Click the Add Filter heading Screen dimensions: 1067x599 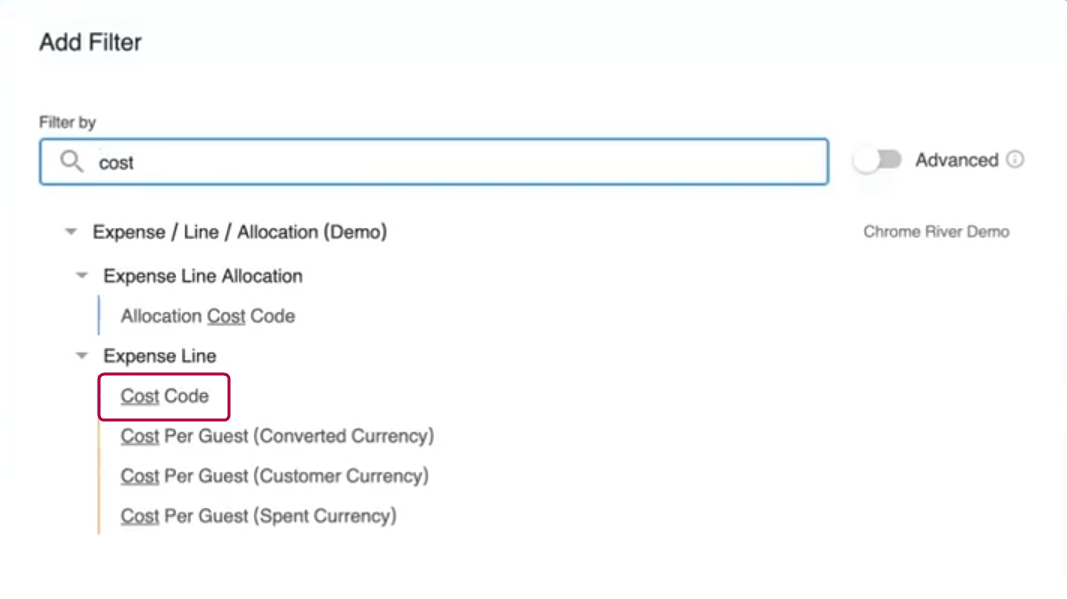click(90, 42)
